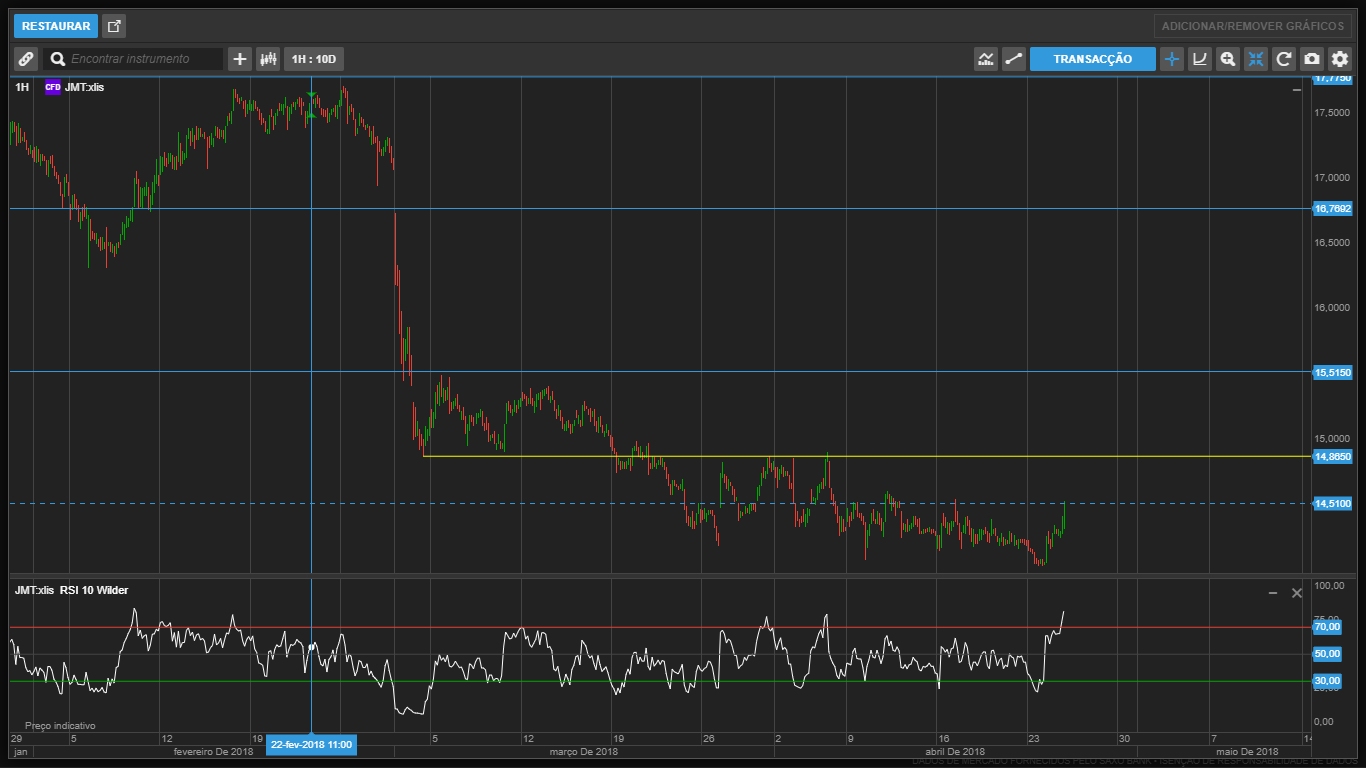Open chart settings via the gear icon

(x=1340, y=59)
